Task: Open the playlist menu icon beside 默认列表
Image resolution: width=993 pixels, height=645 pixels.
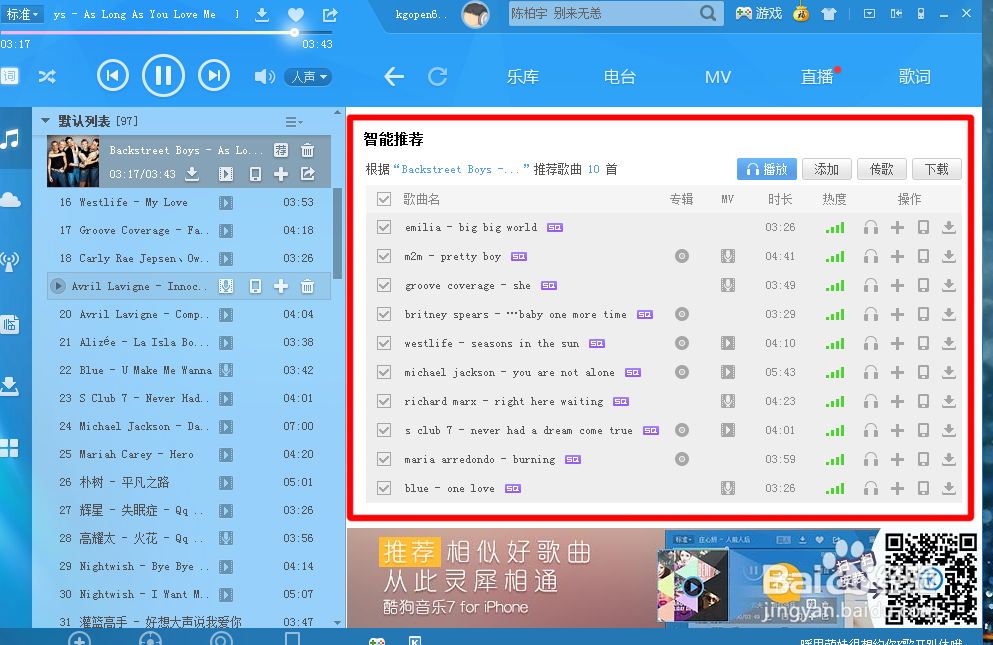Action: coord(293,122)
